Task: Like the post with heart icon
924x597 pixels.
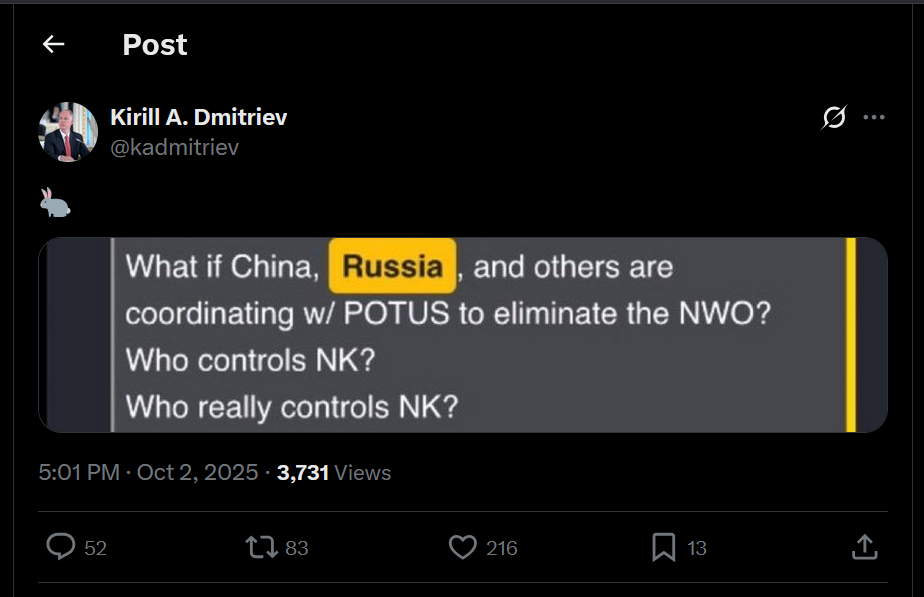Action: [462, 547]
